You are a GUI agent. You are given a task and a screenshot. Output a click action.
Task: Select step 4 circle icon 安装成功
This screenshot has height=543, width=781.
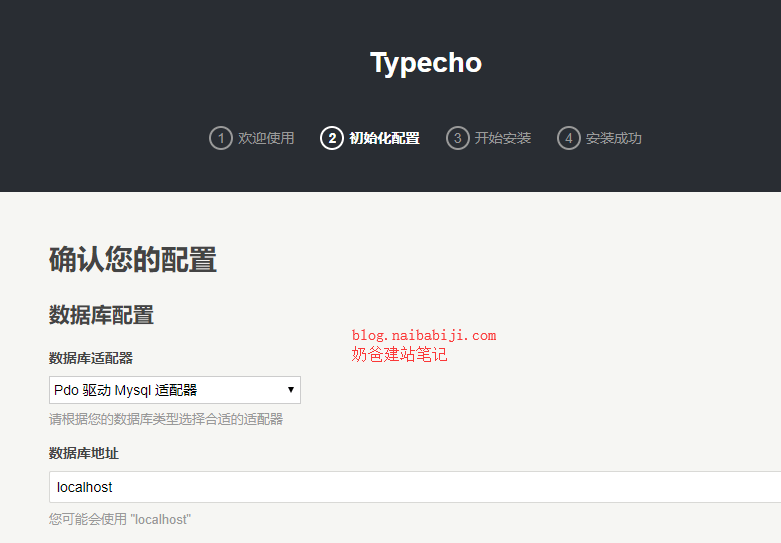pos(569,138)
